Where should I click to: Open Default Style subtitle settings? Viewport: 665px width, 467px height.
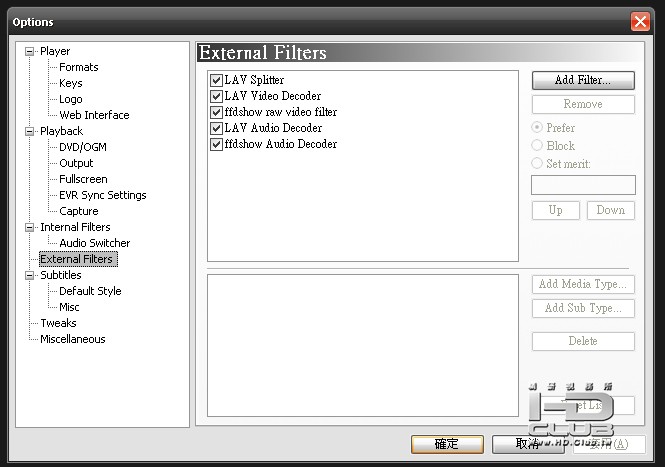[90, 291]
